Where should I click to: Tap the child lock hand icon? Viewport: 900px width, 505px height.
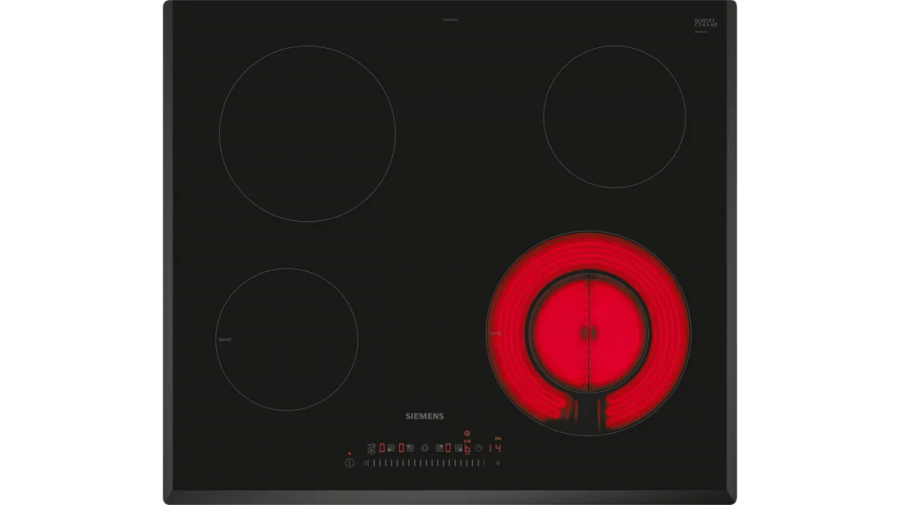coord(371,449)
